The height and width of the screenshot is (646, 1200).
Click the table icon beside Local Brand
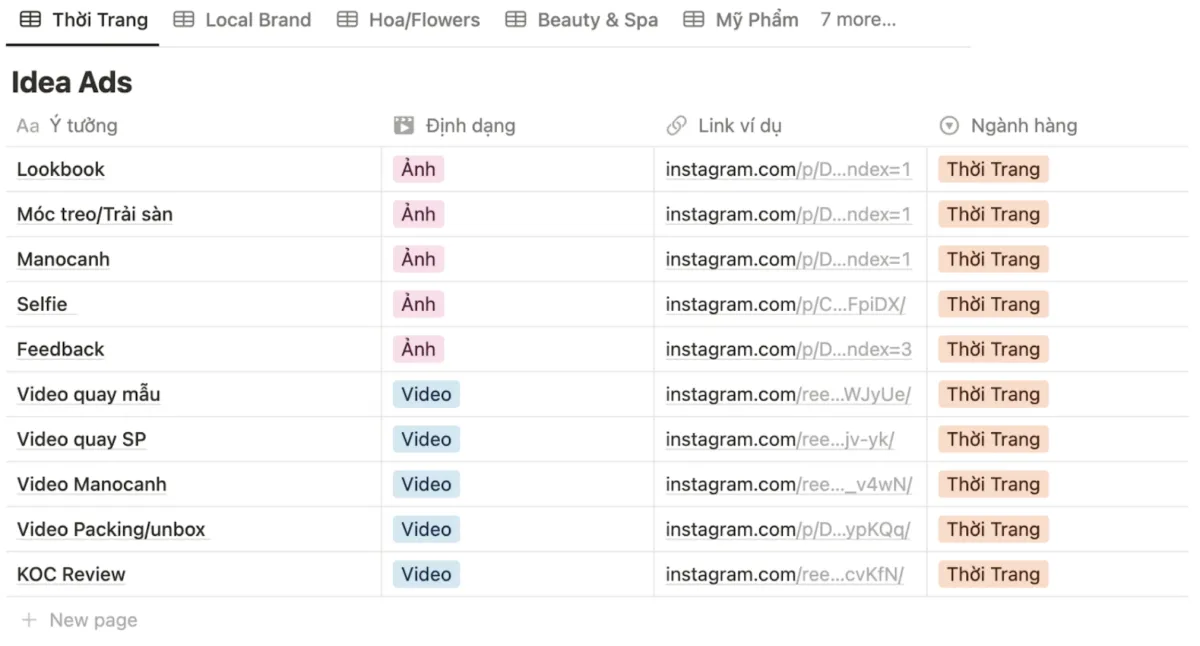[x=184, y=19]
